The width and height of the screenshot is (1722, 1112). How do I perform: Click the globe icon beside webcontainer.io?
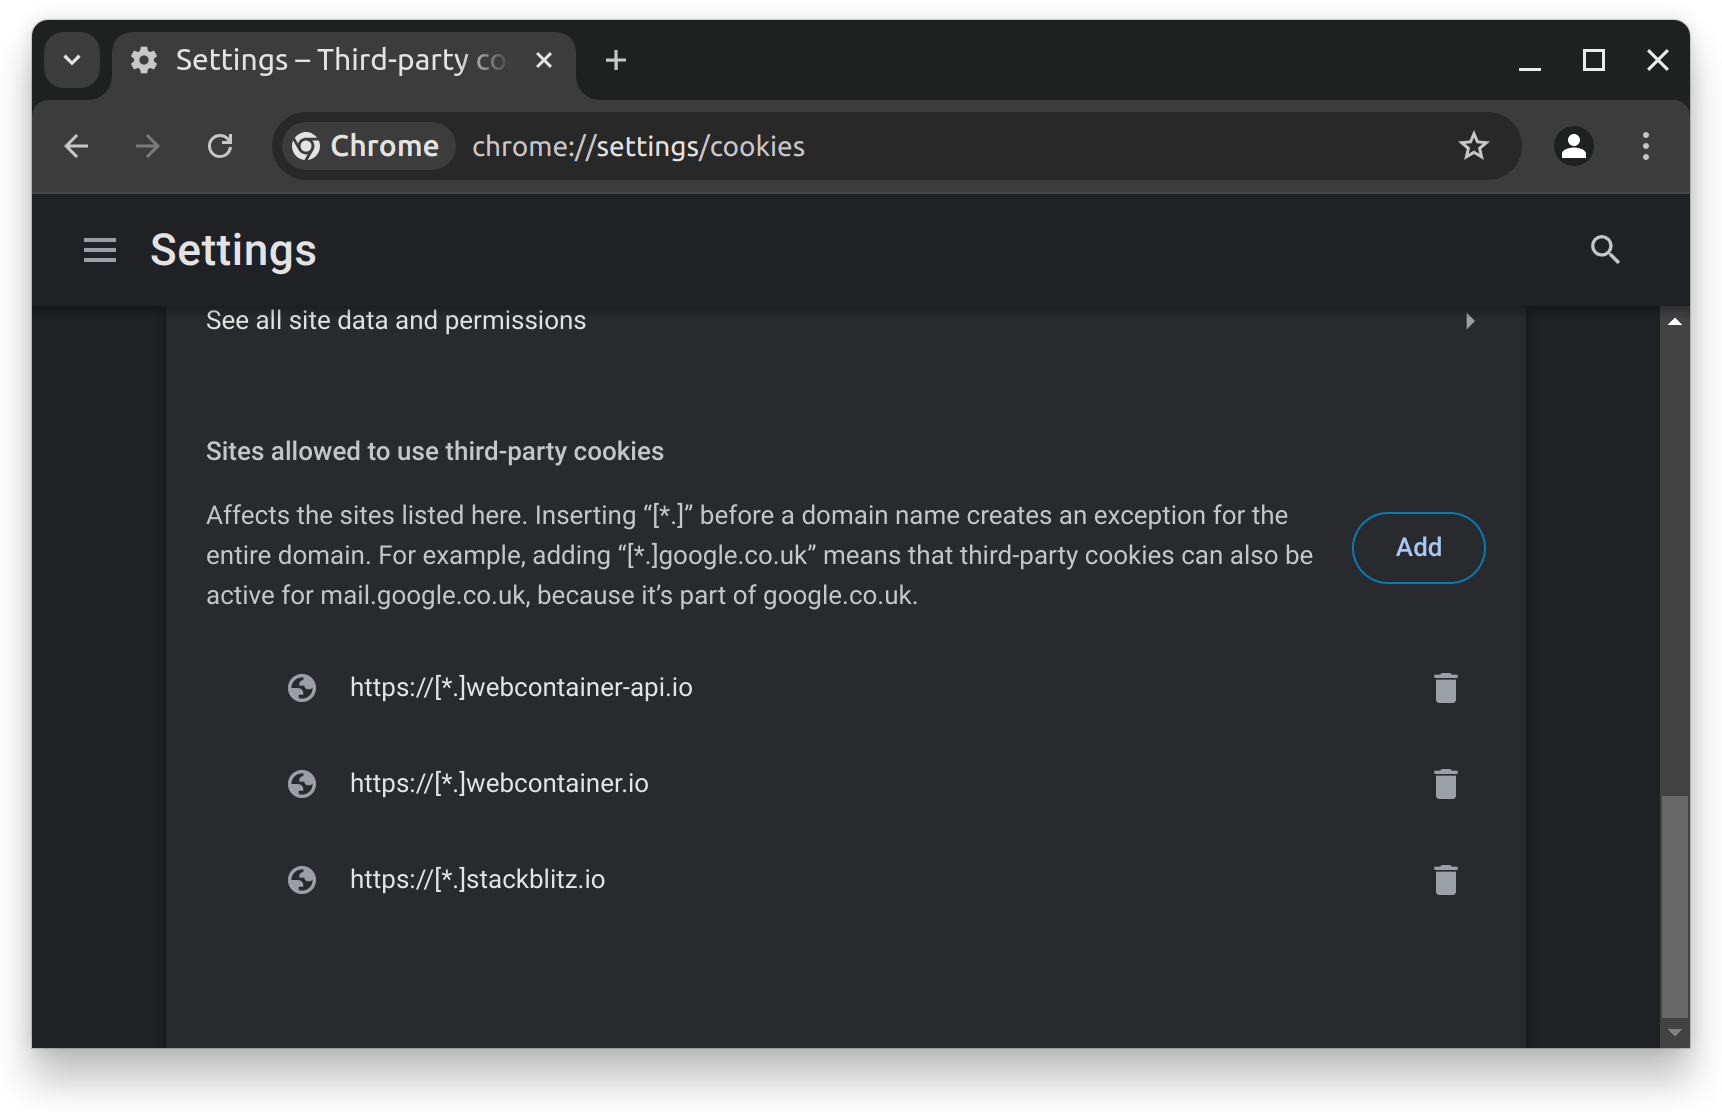click(x=302, y=784)
